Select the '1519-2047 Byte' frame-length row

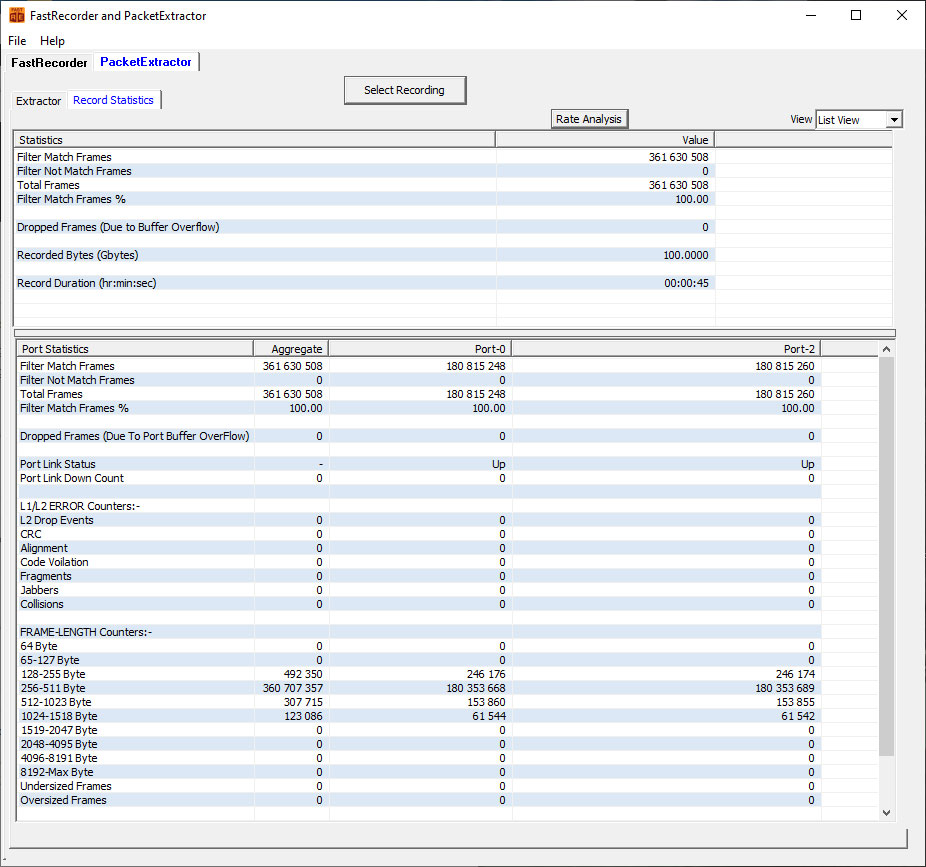419,730
